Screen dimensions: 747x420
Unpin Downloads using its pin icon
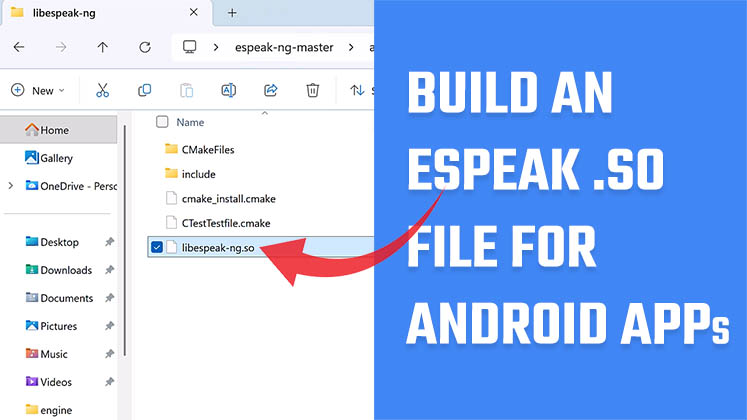point(110,270)
